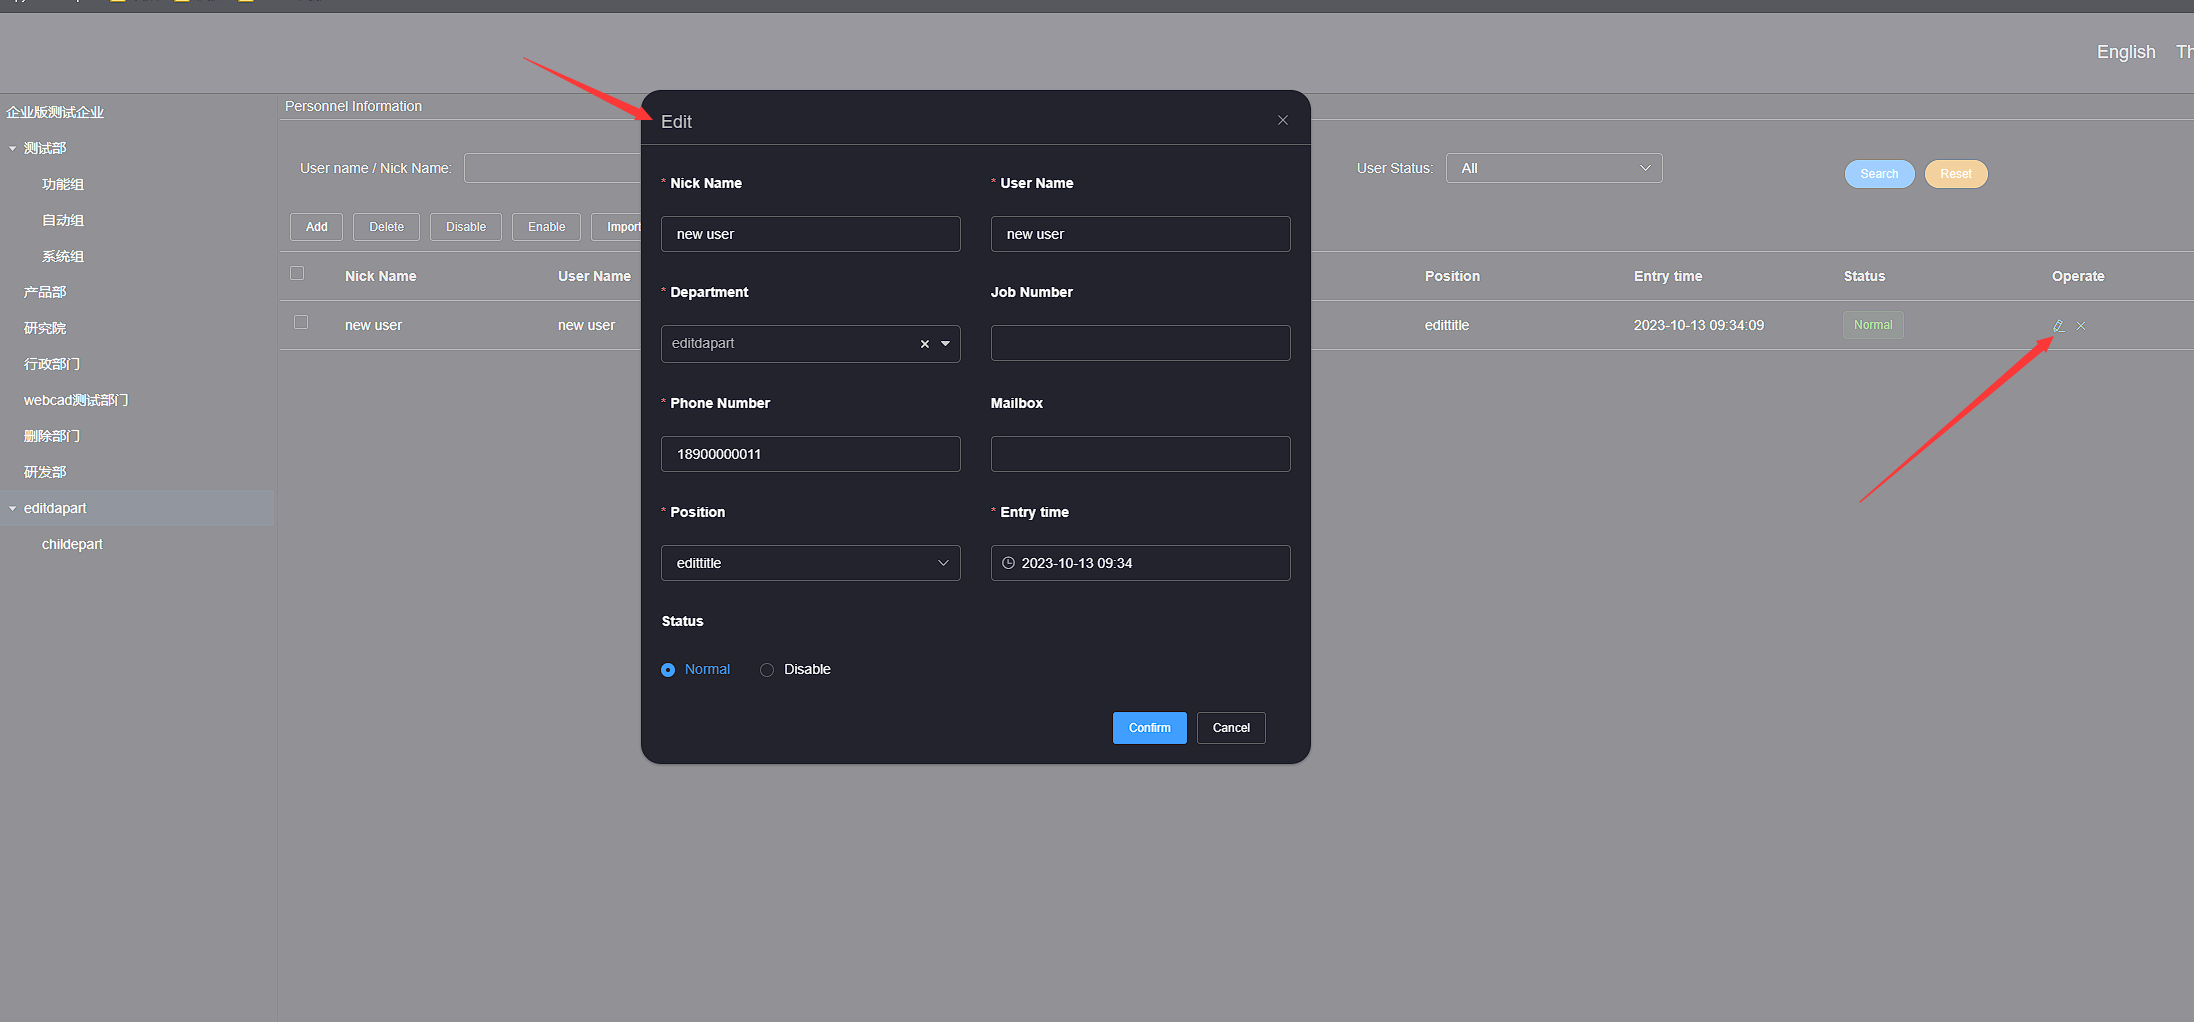The width and height of the screenshot is (2194, 1022).
Task: Click the Status column header
Action: pyautogui.click(x=1864, y=276)
